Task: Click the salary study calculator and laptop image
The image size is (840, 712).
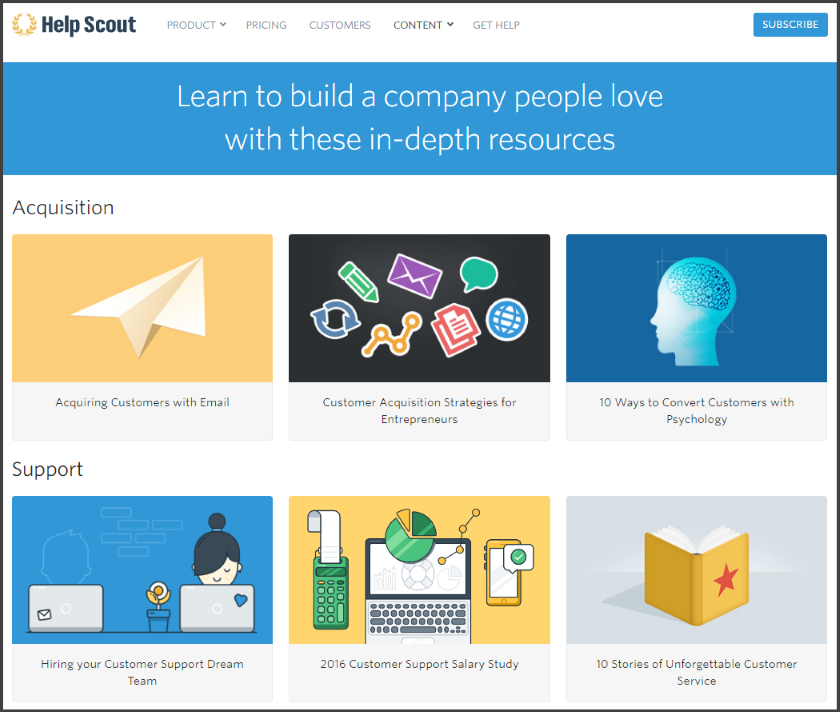Action: (x=419, y=570)
